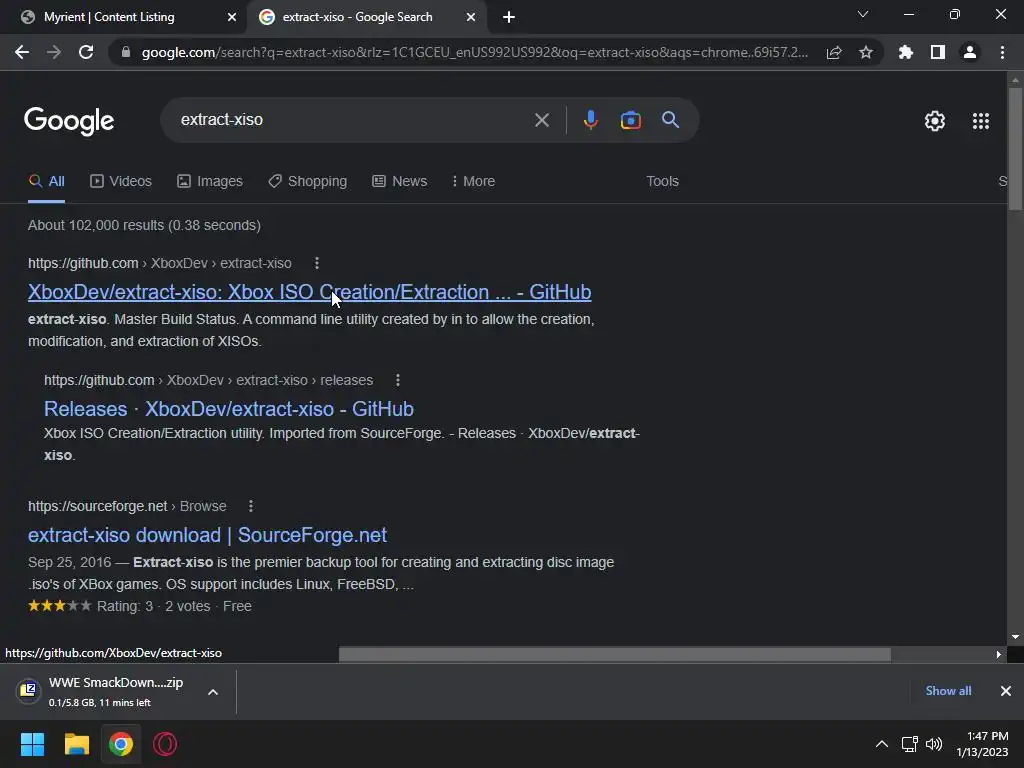
Task: Click the scrollbar down arrow
Action: (1015, 637)
